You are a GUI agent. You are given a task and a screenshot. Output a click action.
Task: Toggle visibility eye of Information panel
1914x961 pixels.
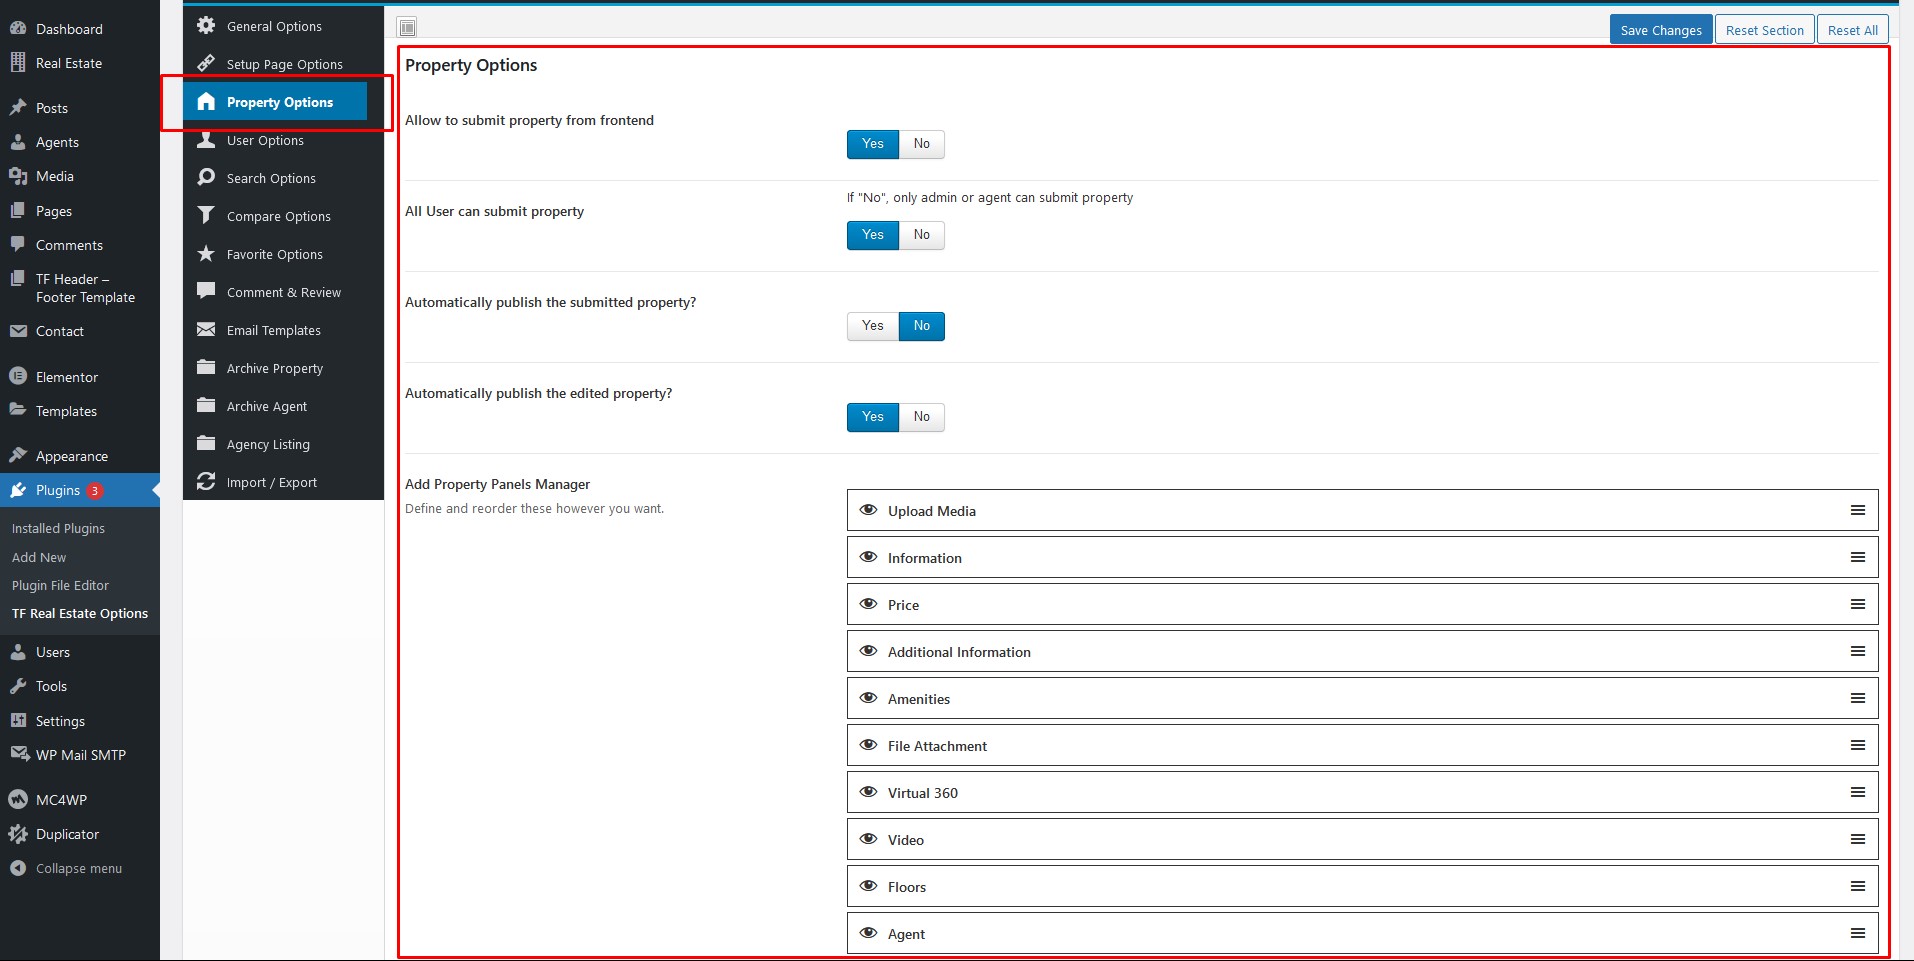tap(869, 557)
